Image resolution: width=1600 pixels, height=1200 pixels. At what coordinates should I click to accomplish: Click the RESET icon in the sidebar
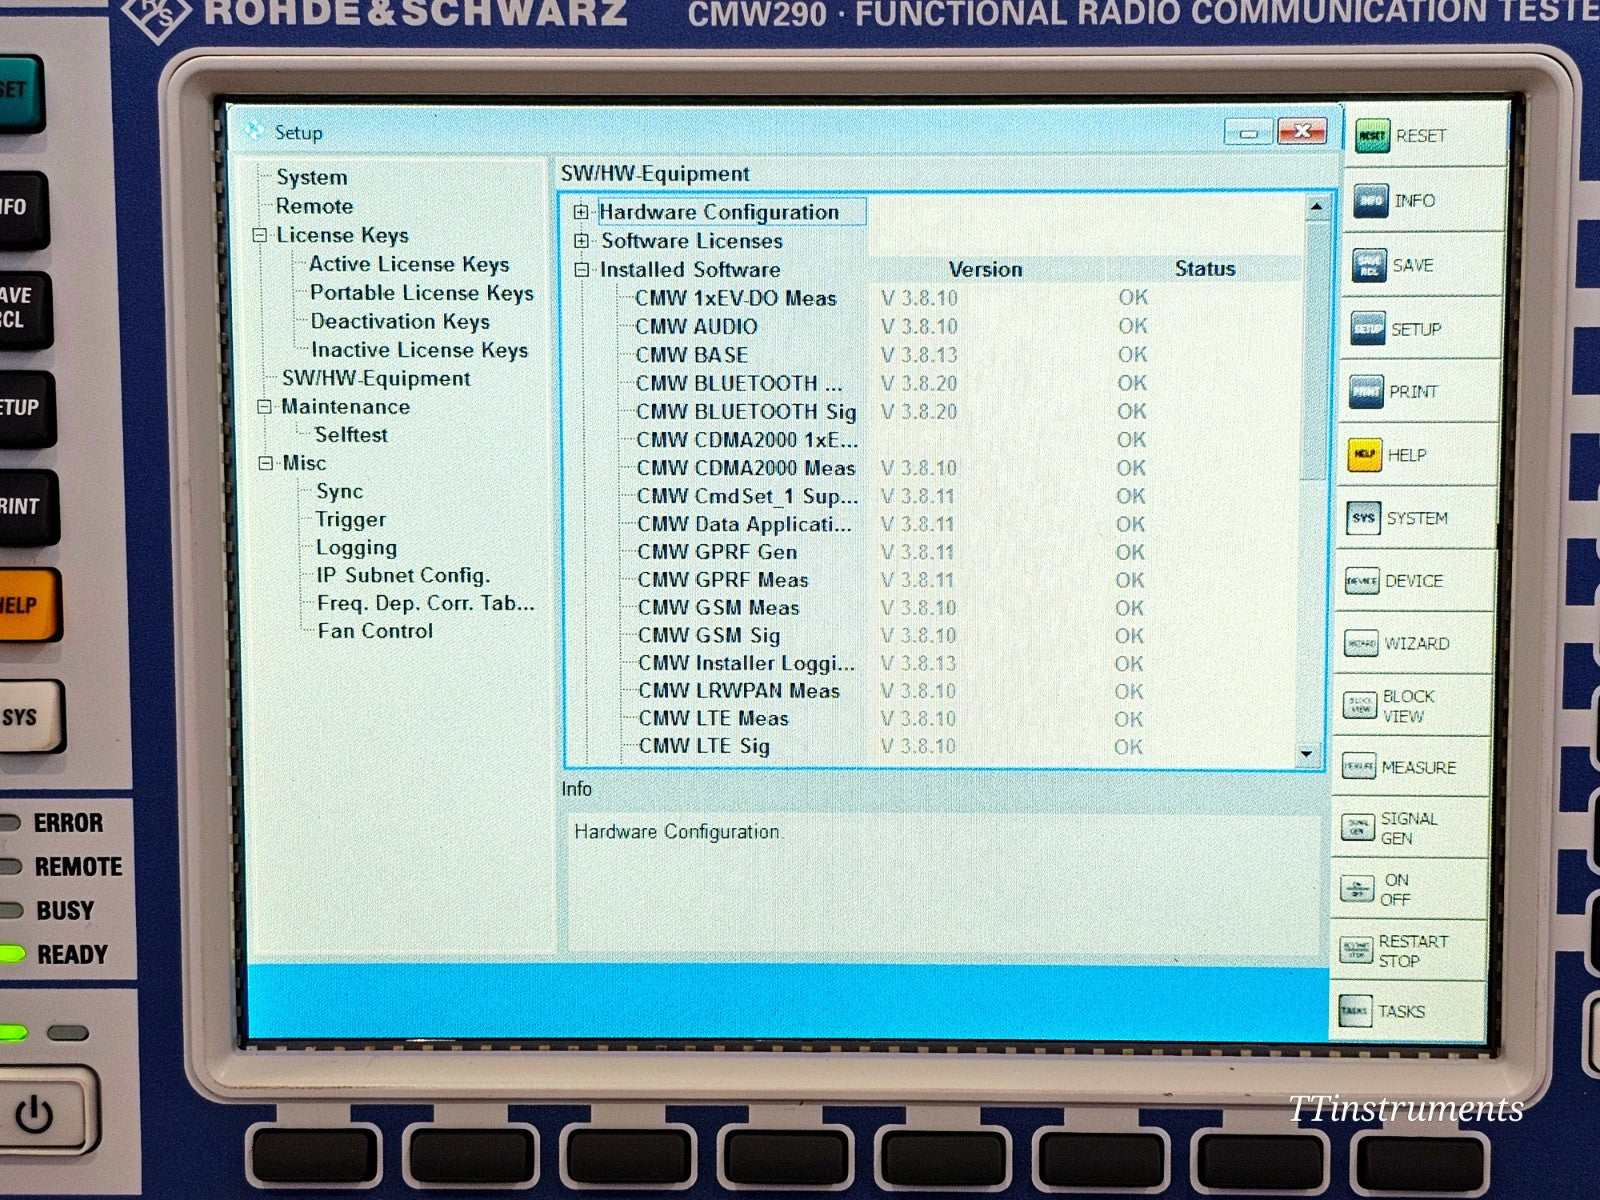point(1371,135)
